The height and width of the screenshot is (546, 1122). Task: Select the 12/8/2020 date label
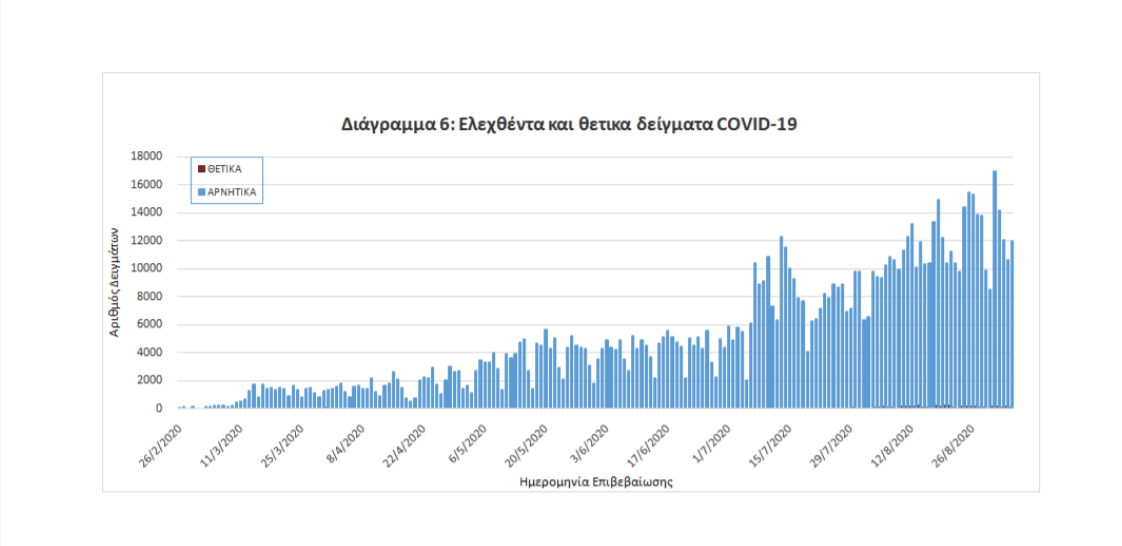point(890,441)
